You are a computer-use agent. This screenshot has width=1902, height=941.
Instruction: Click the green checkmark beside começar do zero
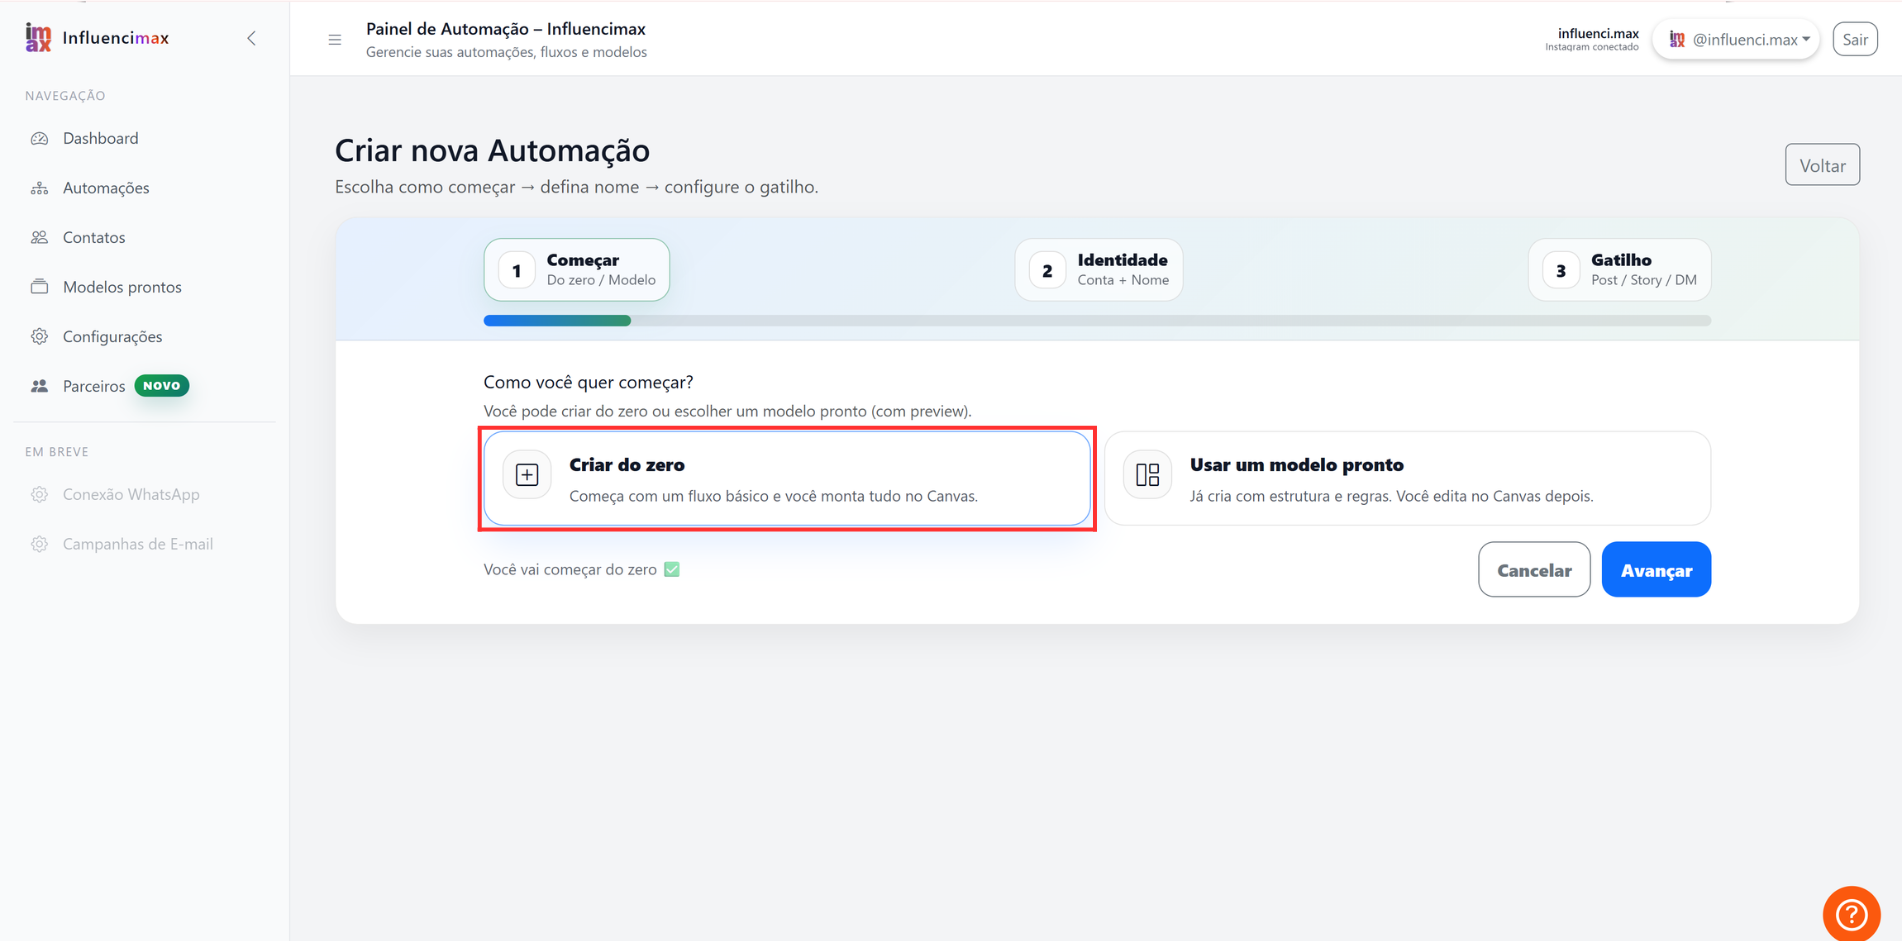672,569
